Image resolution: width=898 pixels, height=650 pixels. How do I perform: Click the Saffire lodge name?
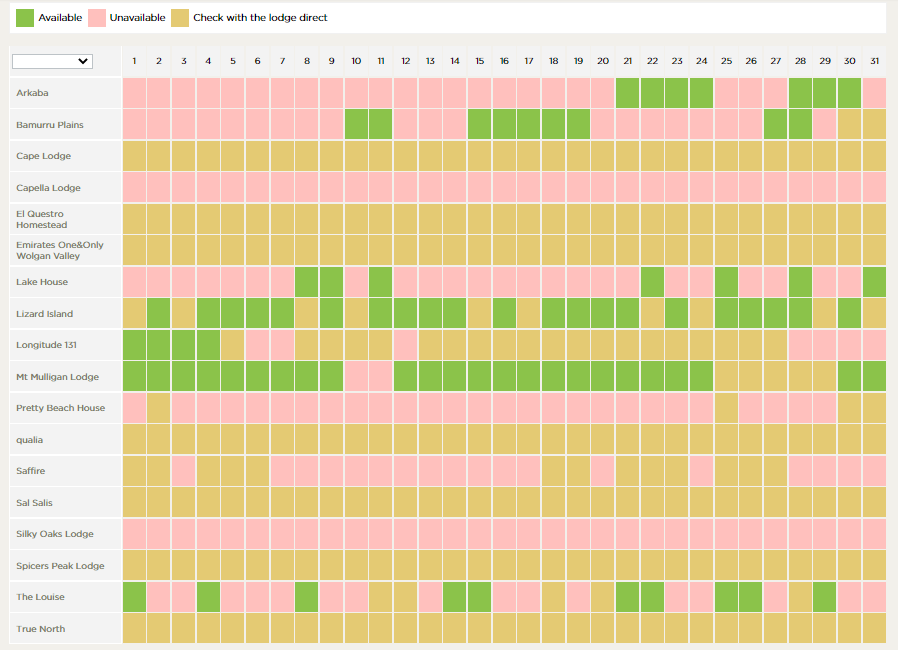(x=30, y=471)
